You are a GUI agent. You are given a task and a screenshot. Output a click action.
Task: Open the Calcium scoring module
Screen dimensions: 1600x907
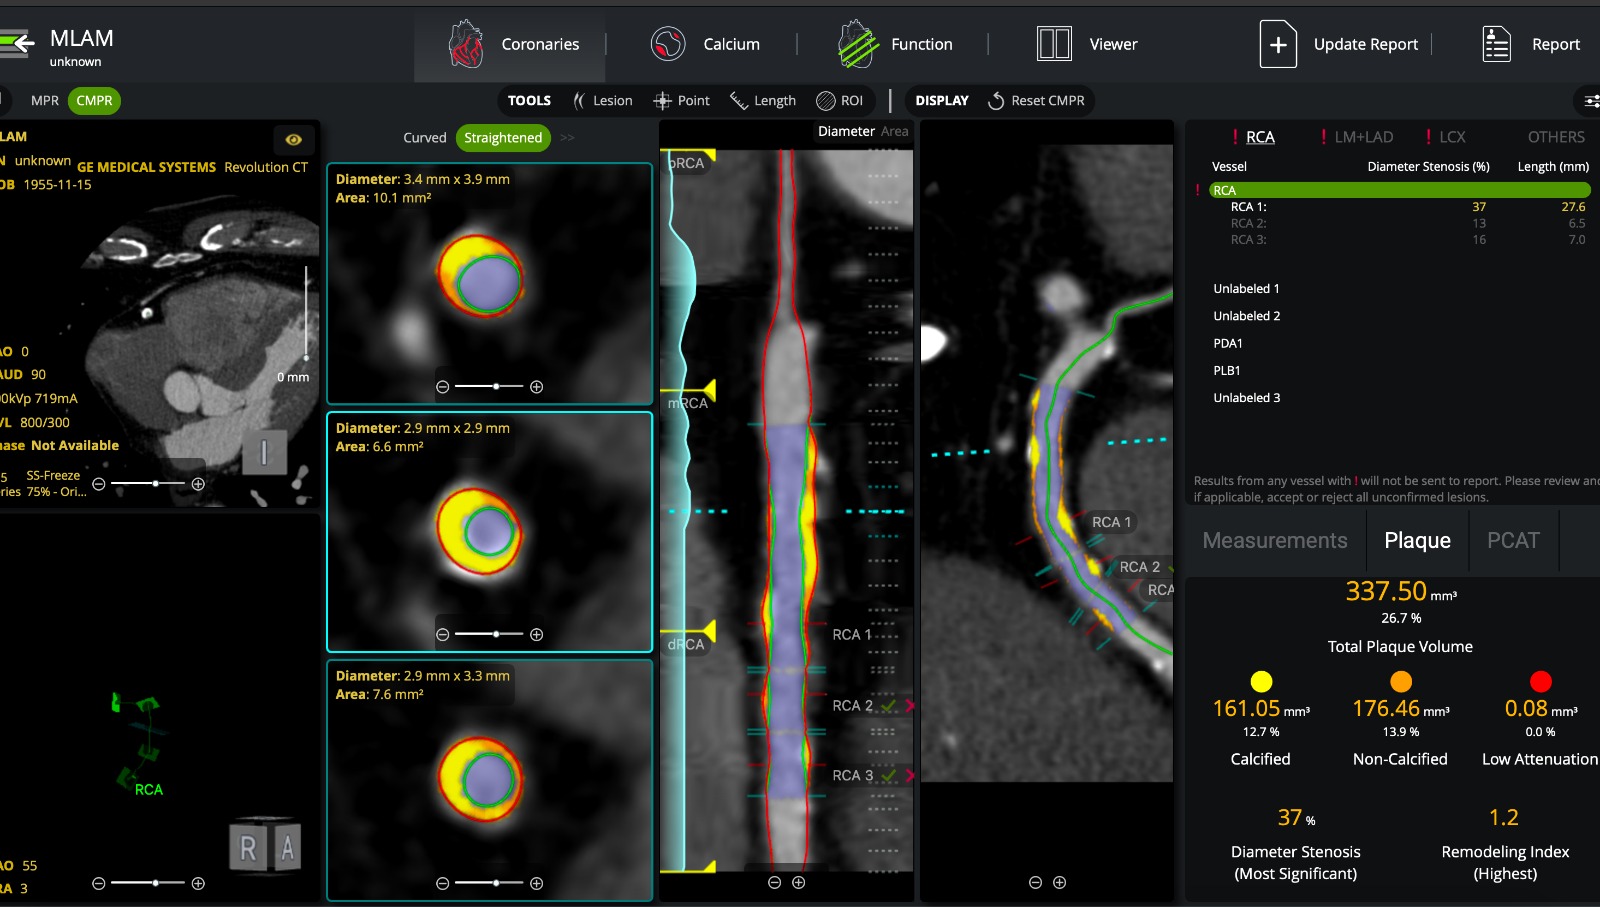[705, 44]
